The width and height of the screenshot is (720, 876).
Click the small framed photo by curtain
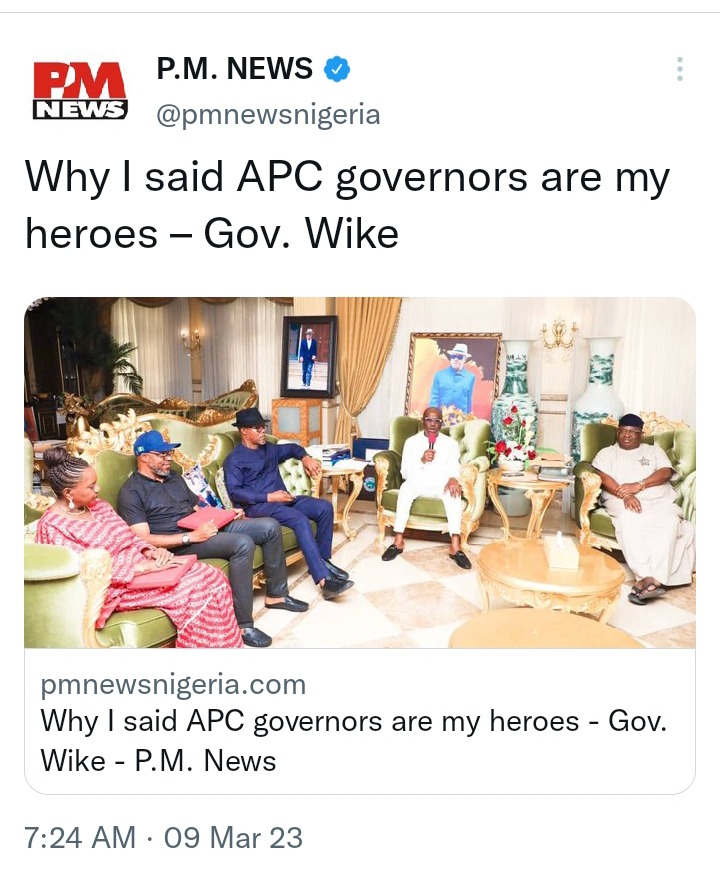click(x=309, y=356)
